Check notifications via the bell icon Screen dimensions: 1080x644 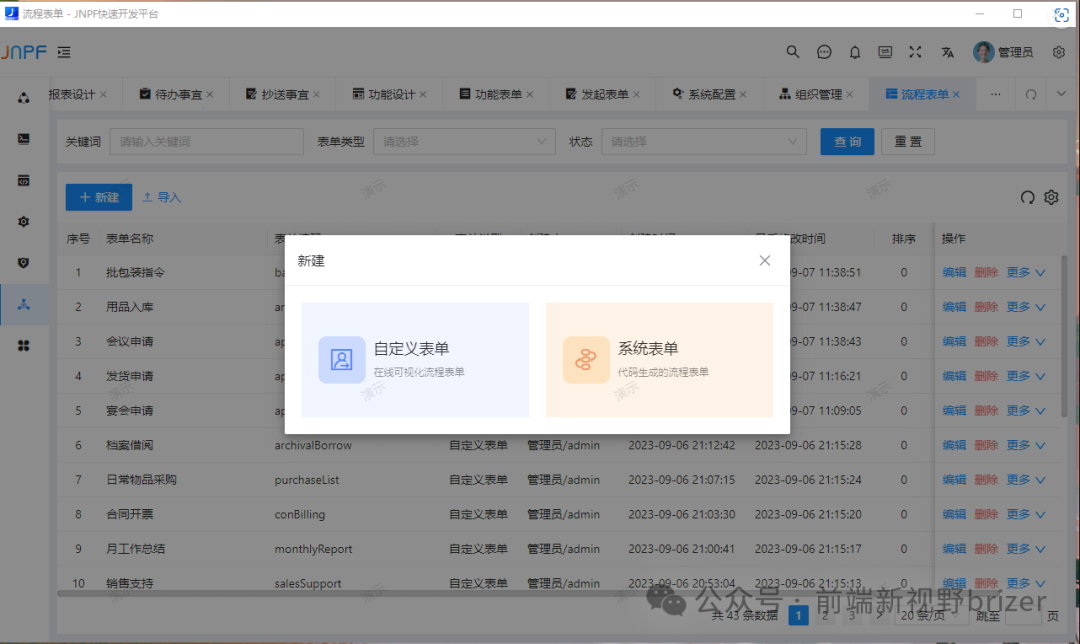click(x=856, y=51)
